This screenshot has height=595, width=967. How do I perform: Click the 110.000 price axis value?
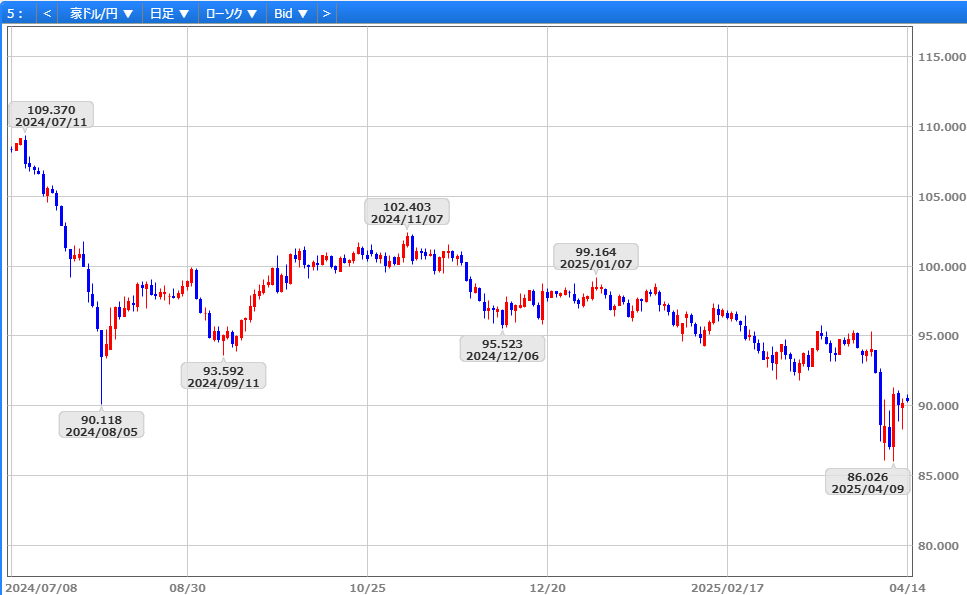942,127
